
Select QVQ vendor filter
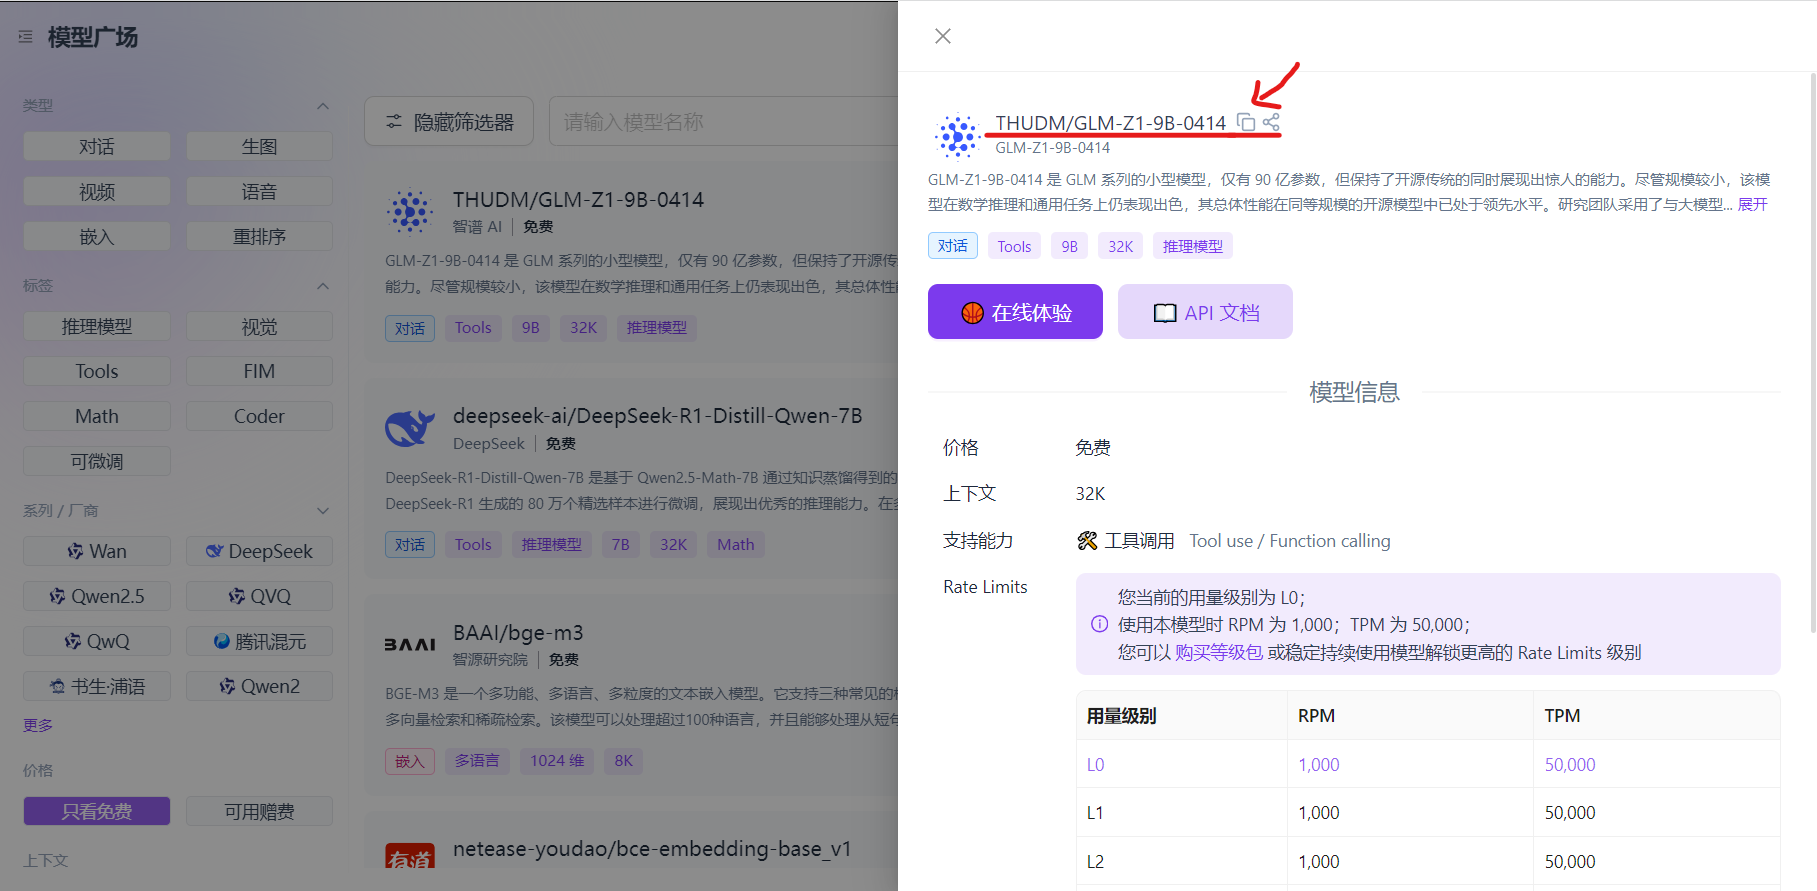259,596
